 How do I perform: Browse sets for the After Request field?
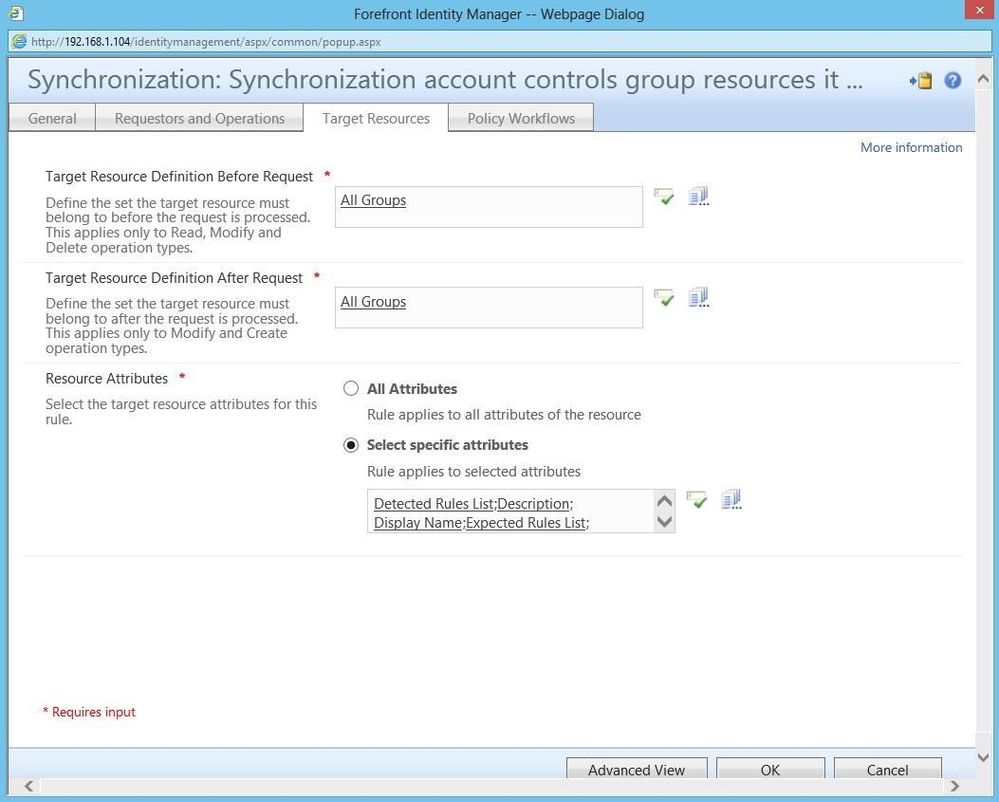click(699, 297)
